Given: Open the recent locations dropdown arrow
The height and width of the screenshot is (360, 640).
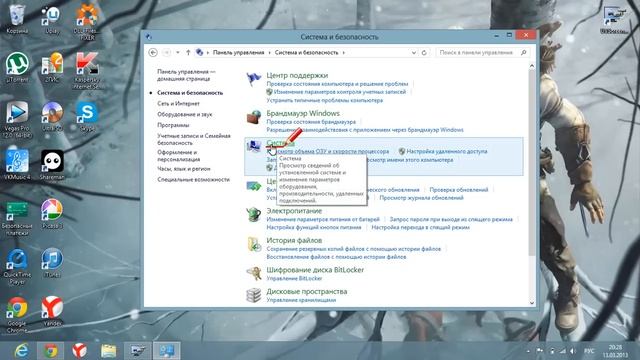Looking at the screenshot, I should click(178, 52).
